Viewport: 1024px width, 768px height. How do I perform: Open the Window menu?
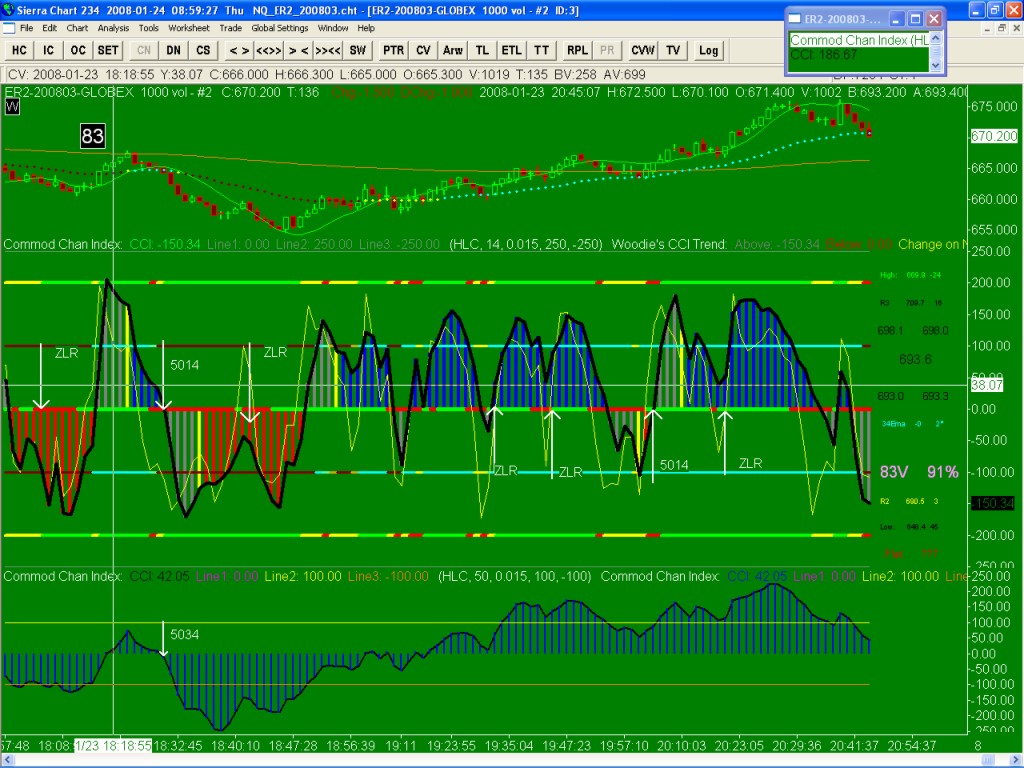coord(333,28)
